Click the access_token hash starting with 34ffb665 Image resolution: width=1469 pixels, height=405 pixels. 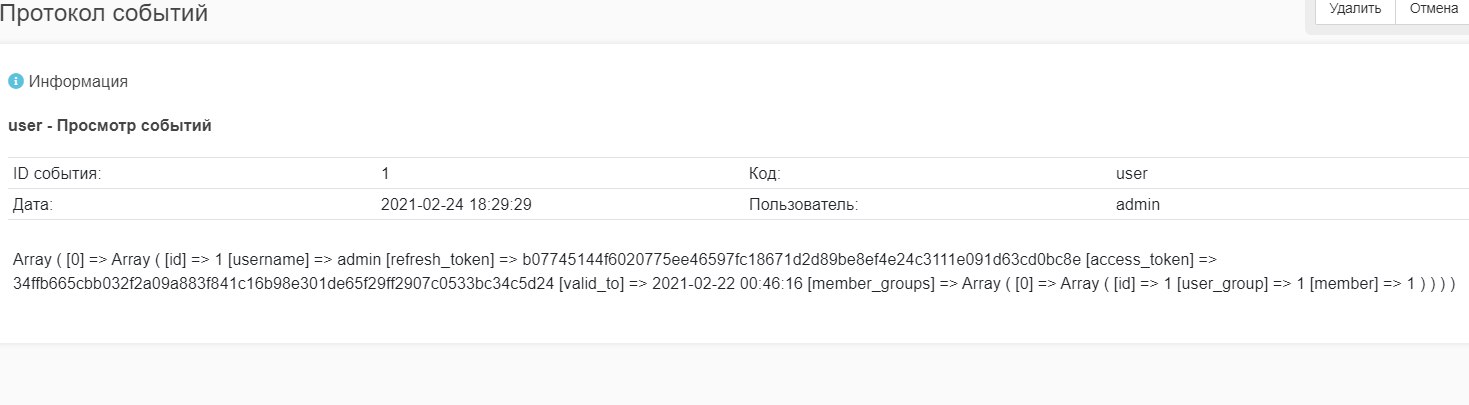click(281, 284)
